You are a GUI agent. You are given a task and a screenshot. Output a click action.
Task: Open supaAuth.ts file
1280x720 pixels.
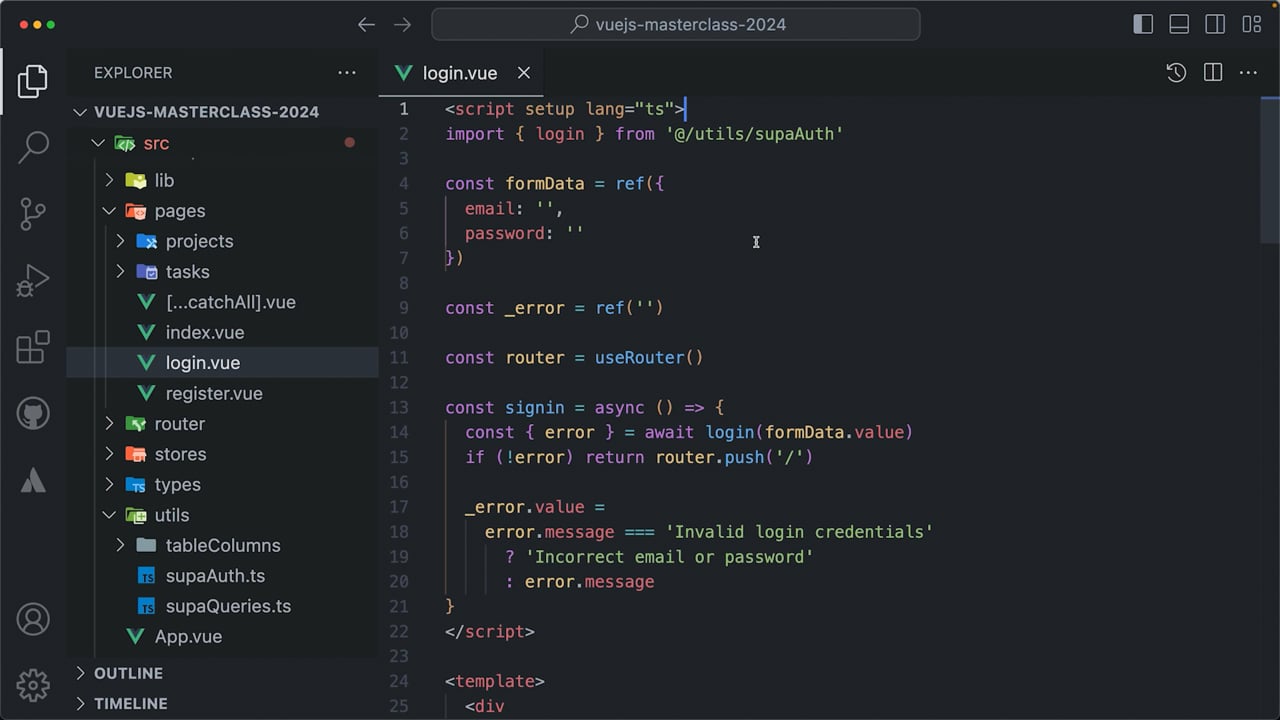[222, 576]
